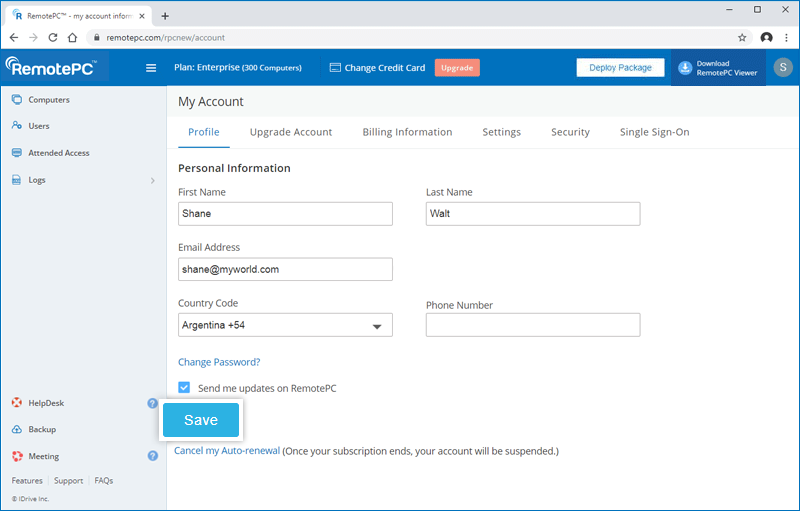Click the browser home icon
The image size is (800, 511).
click(x=72, y=37)
